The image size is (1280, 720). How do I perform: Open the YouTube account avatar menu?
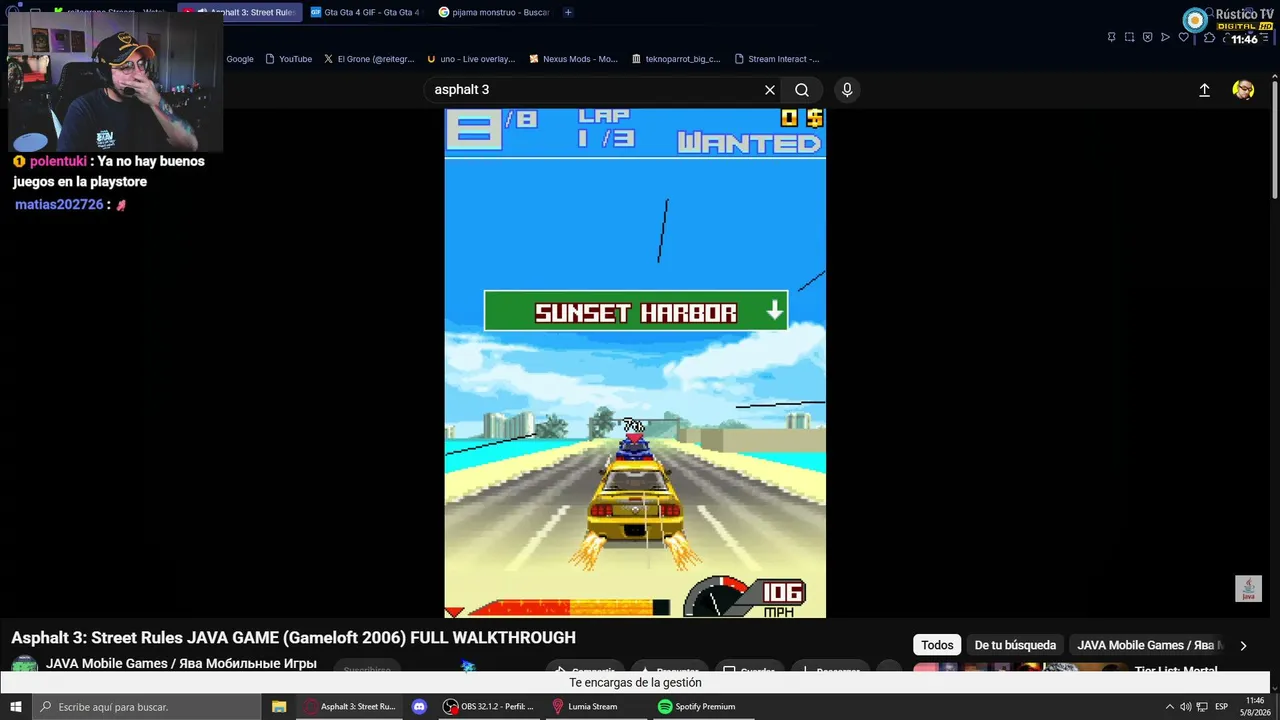pos(1243,90)
